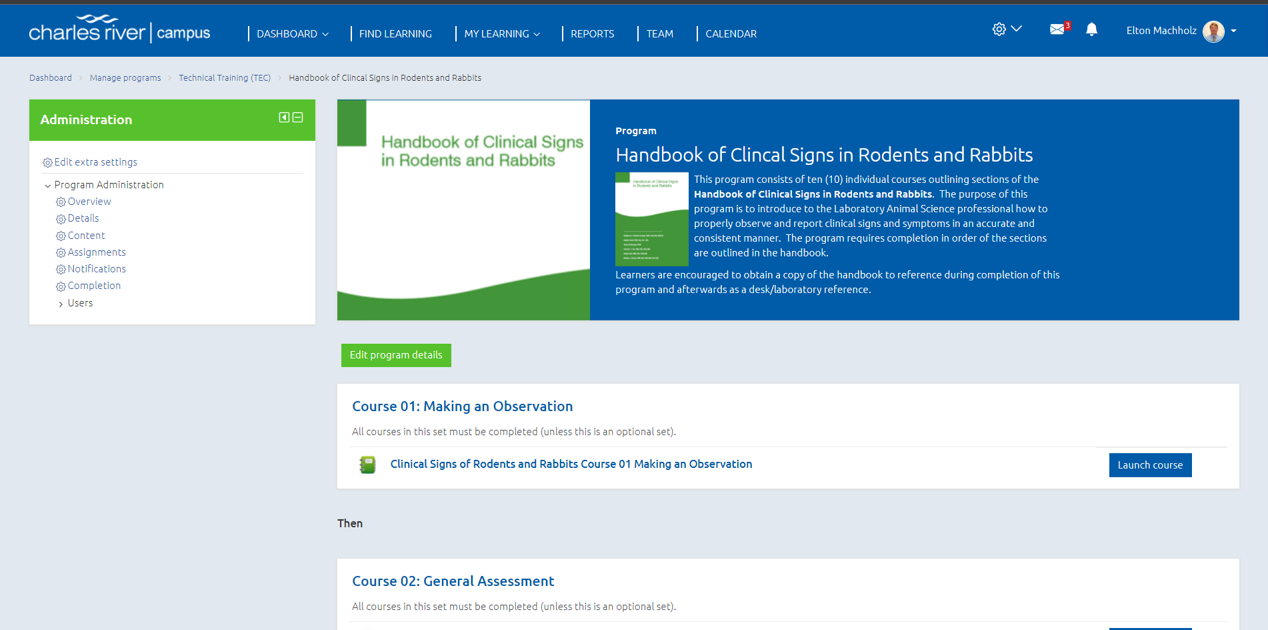
Task: Click the green book icon for Course 01
Action: (368, 465)
